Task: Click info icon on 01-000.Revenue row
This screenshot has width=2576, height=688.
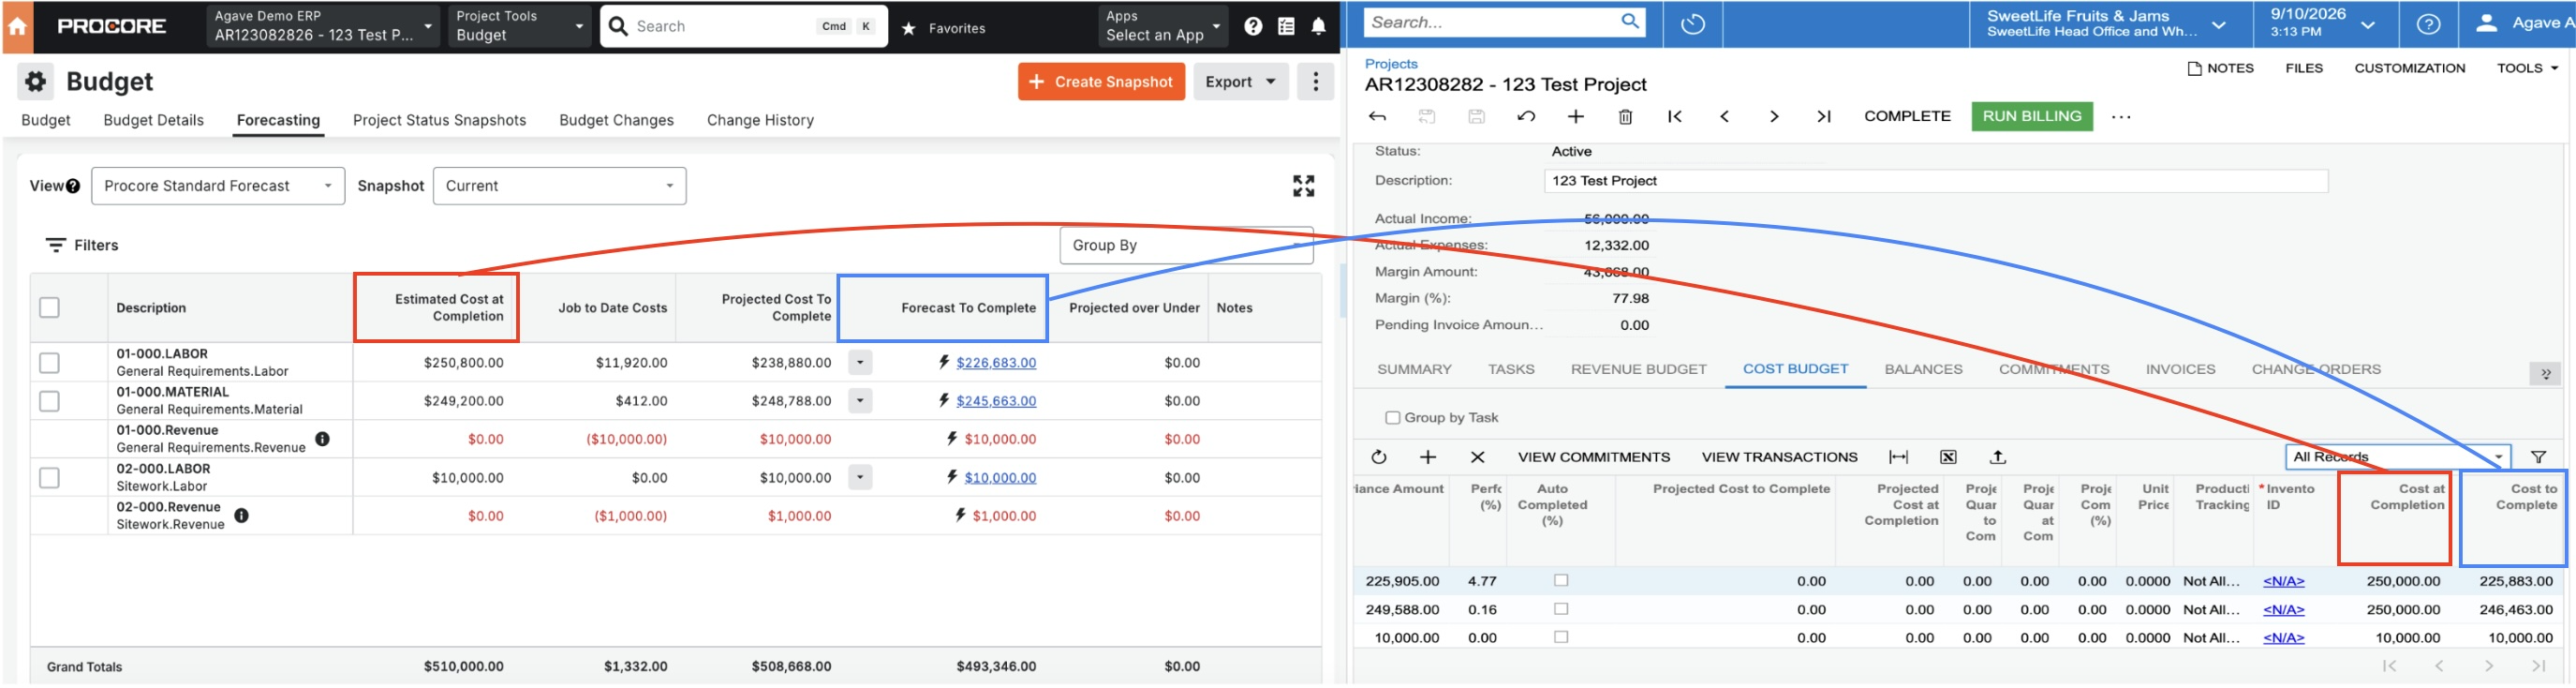Action: [322, 439]
